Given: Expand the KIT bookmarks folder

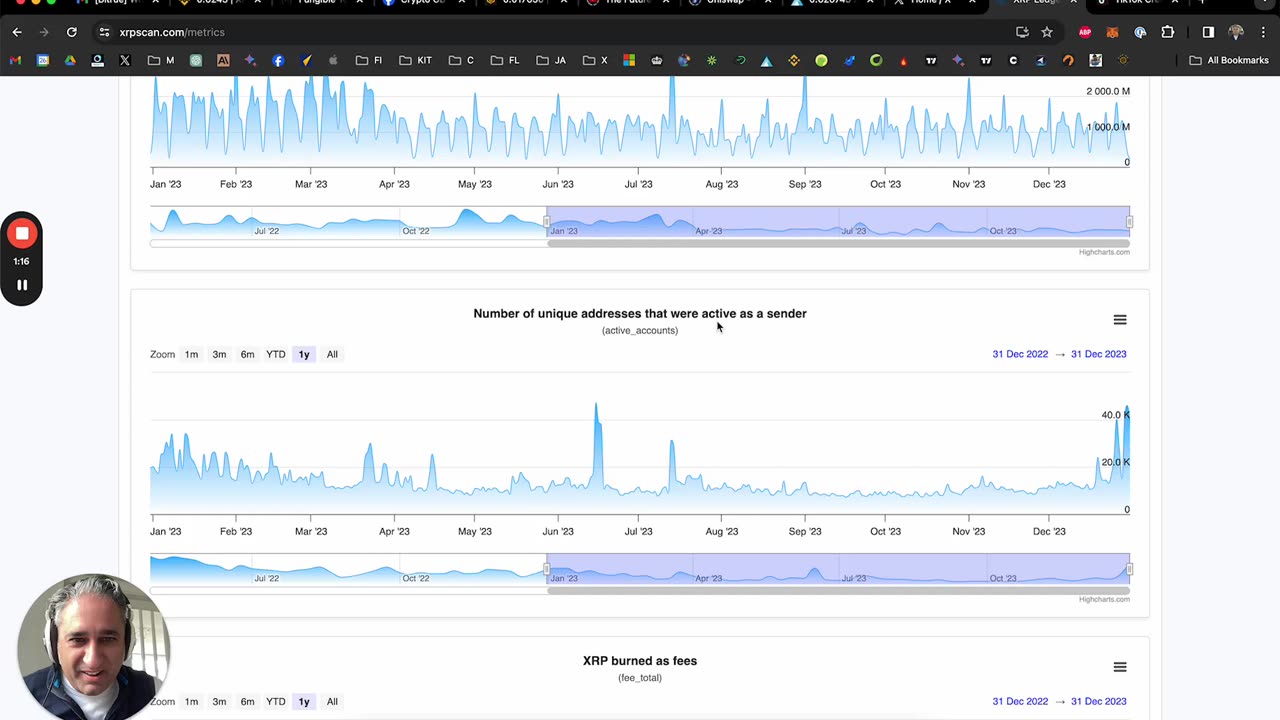Looking at the screenshot, I should click(x=416, y=60).
